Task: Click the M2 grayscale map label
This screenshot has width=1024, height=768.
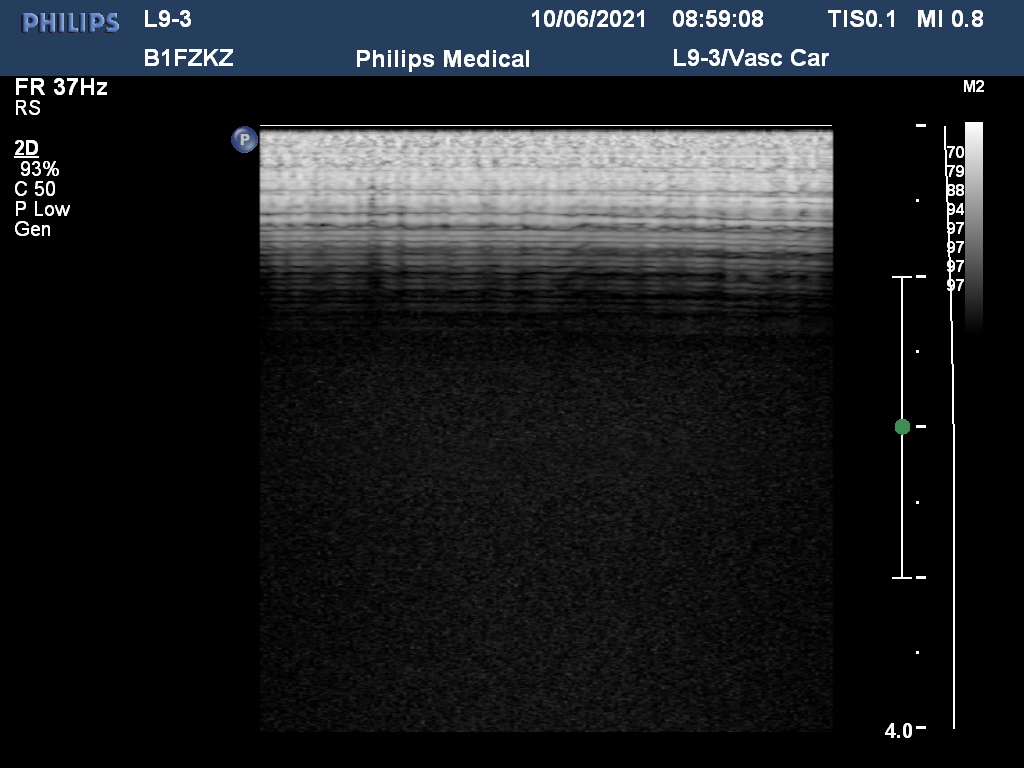Action: (x=973, y=87)
